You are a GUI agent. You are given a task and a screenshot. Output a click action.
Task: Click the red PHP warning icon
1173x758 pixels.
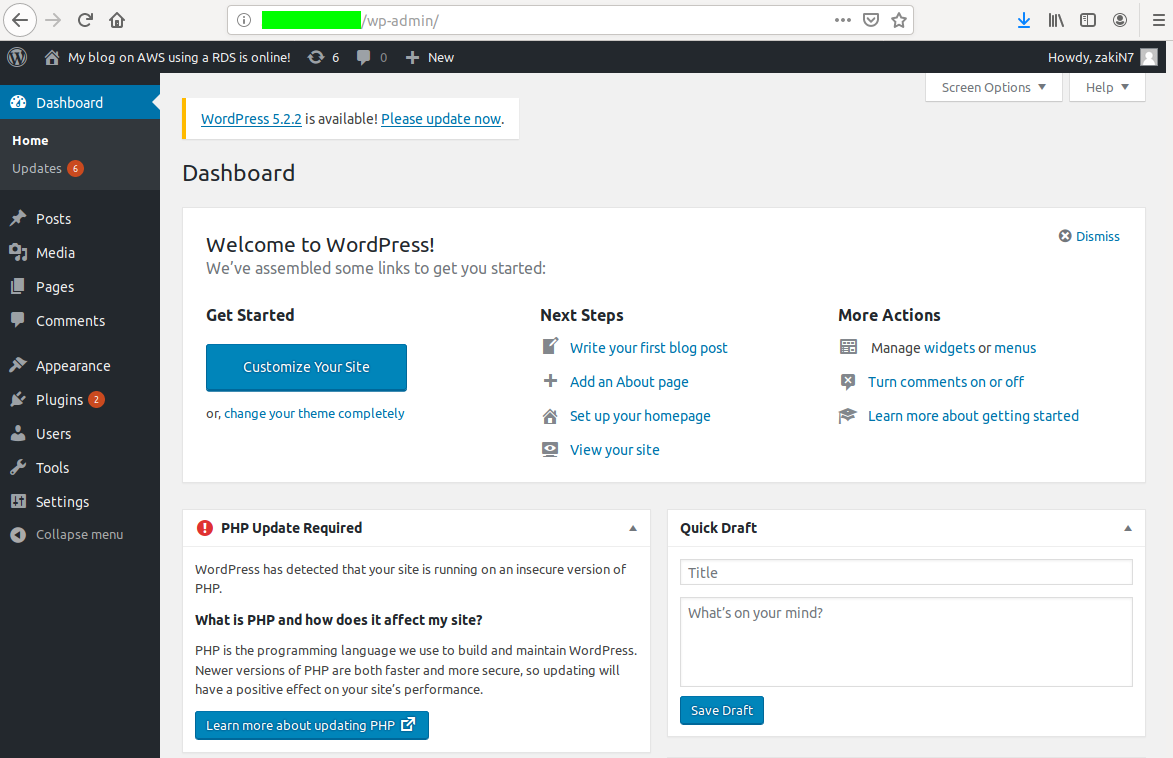[x=204, y=528]
